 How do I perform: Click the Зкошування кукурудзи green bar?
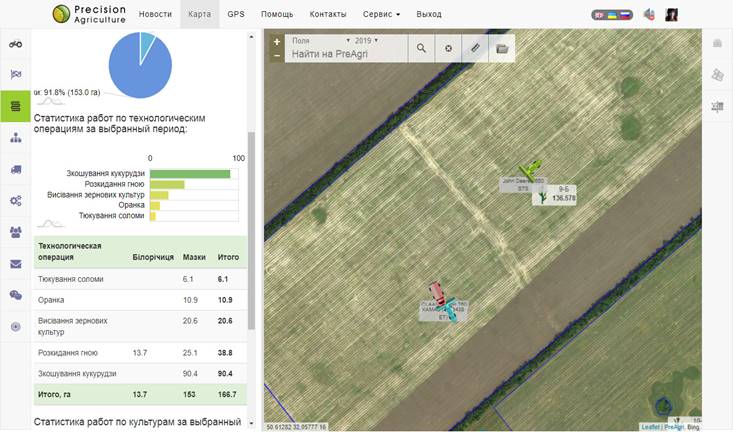(x=189, y=174)
